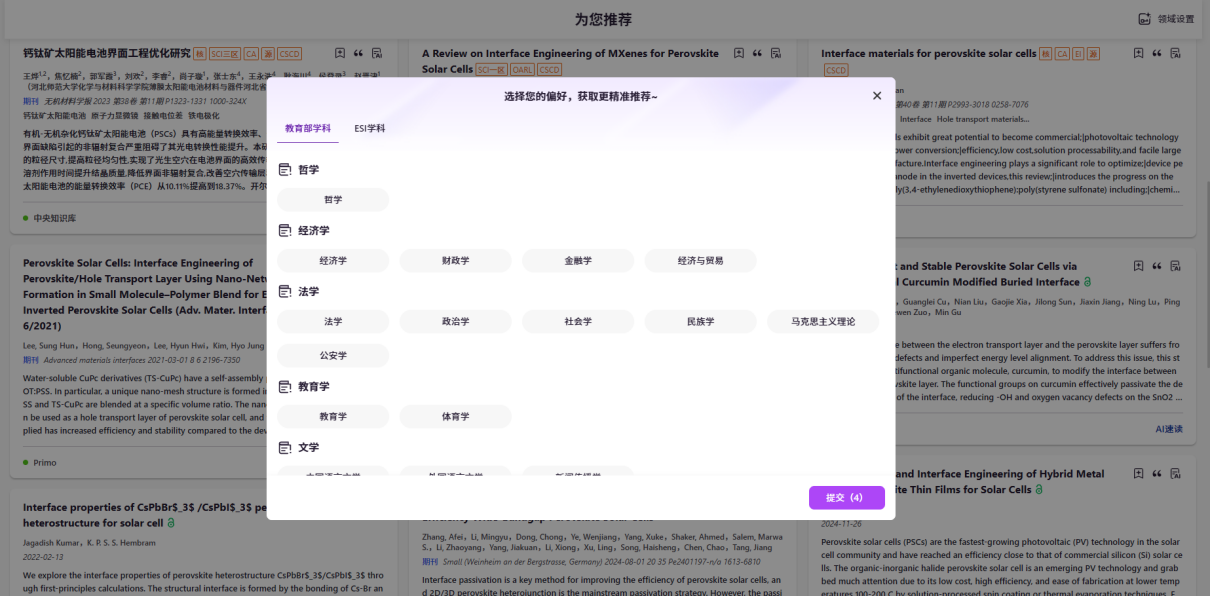The image size is (1210, 596).
Task: Toggle the 马克思主义理论 subject chip
Action: point(823,322)
